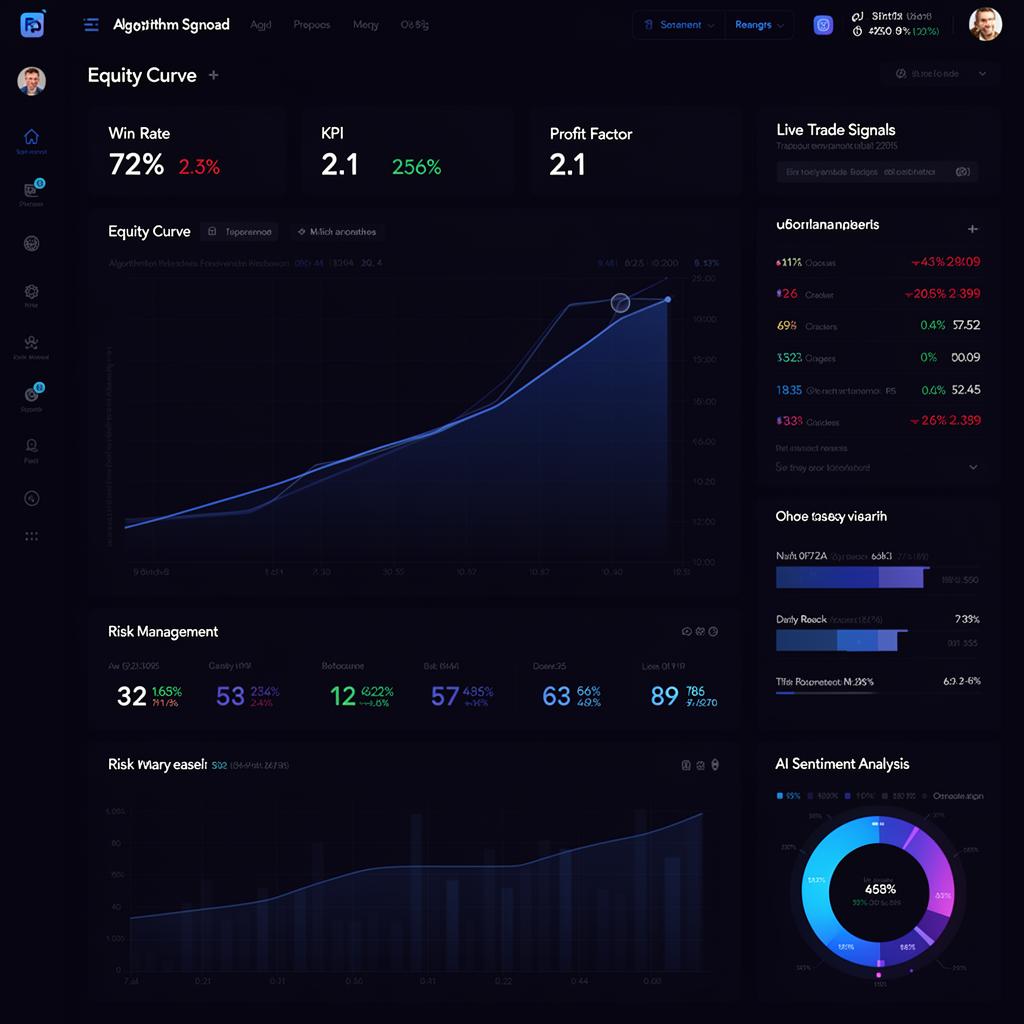Select the Agd menu item
This screenshot has width=1024, height=1024.
(261, 25)
